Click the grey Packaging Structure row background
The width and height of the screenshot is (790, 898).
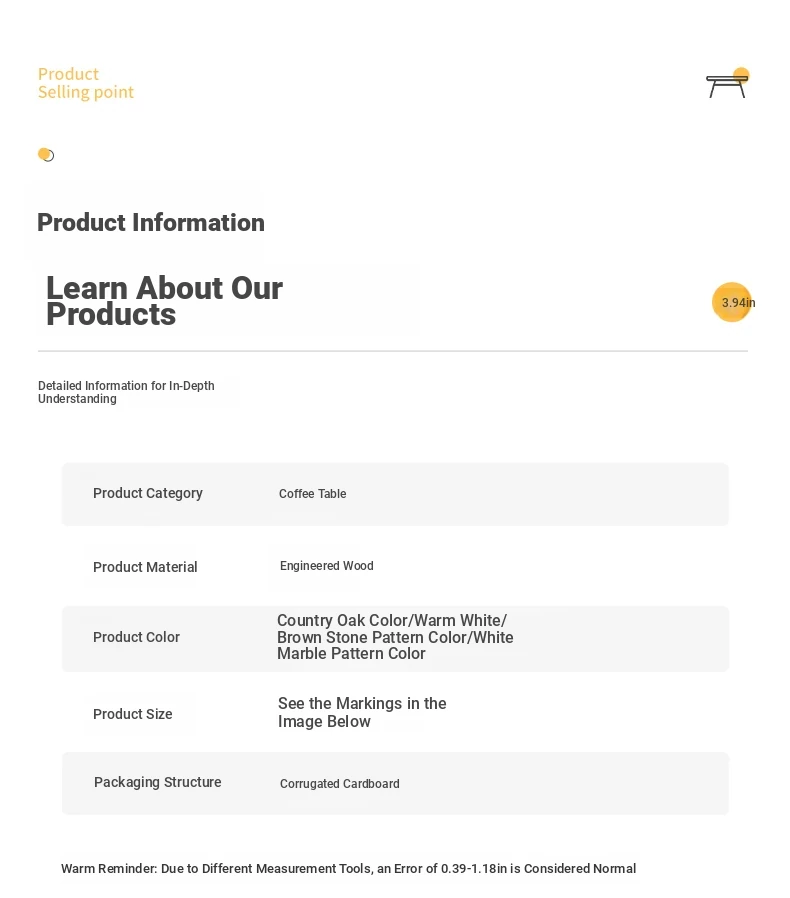coord(395,783)
